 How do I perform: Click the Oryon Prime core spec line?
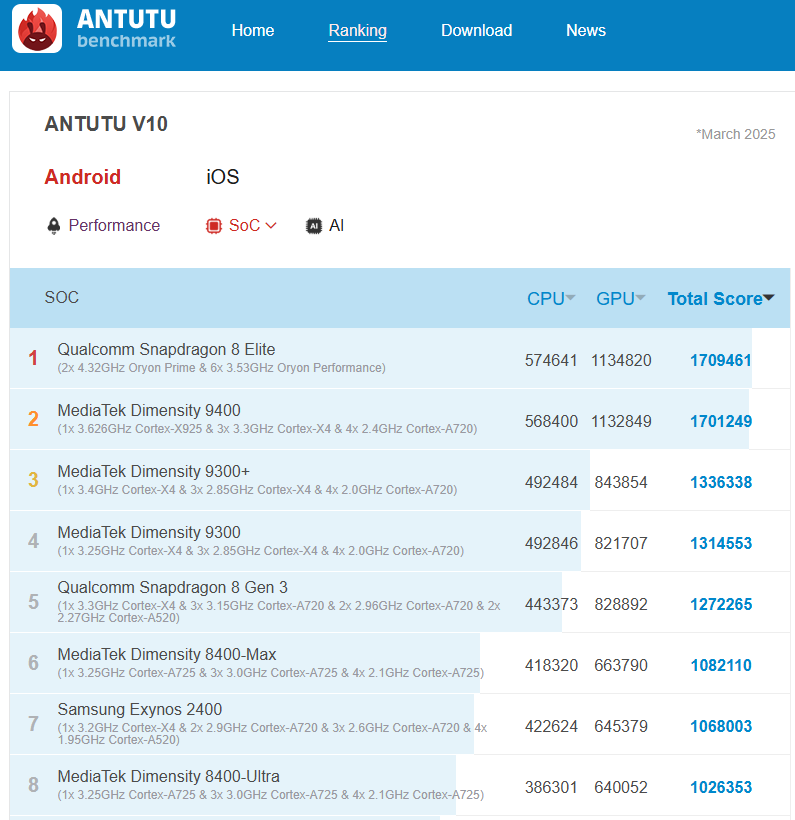coord(221,368)
